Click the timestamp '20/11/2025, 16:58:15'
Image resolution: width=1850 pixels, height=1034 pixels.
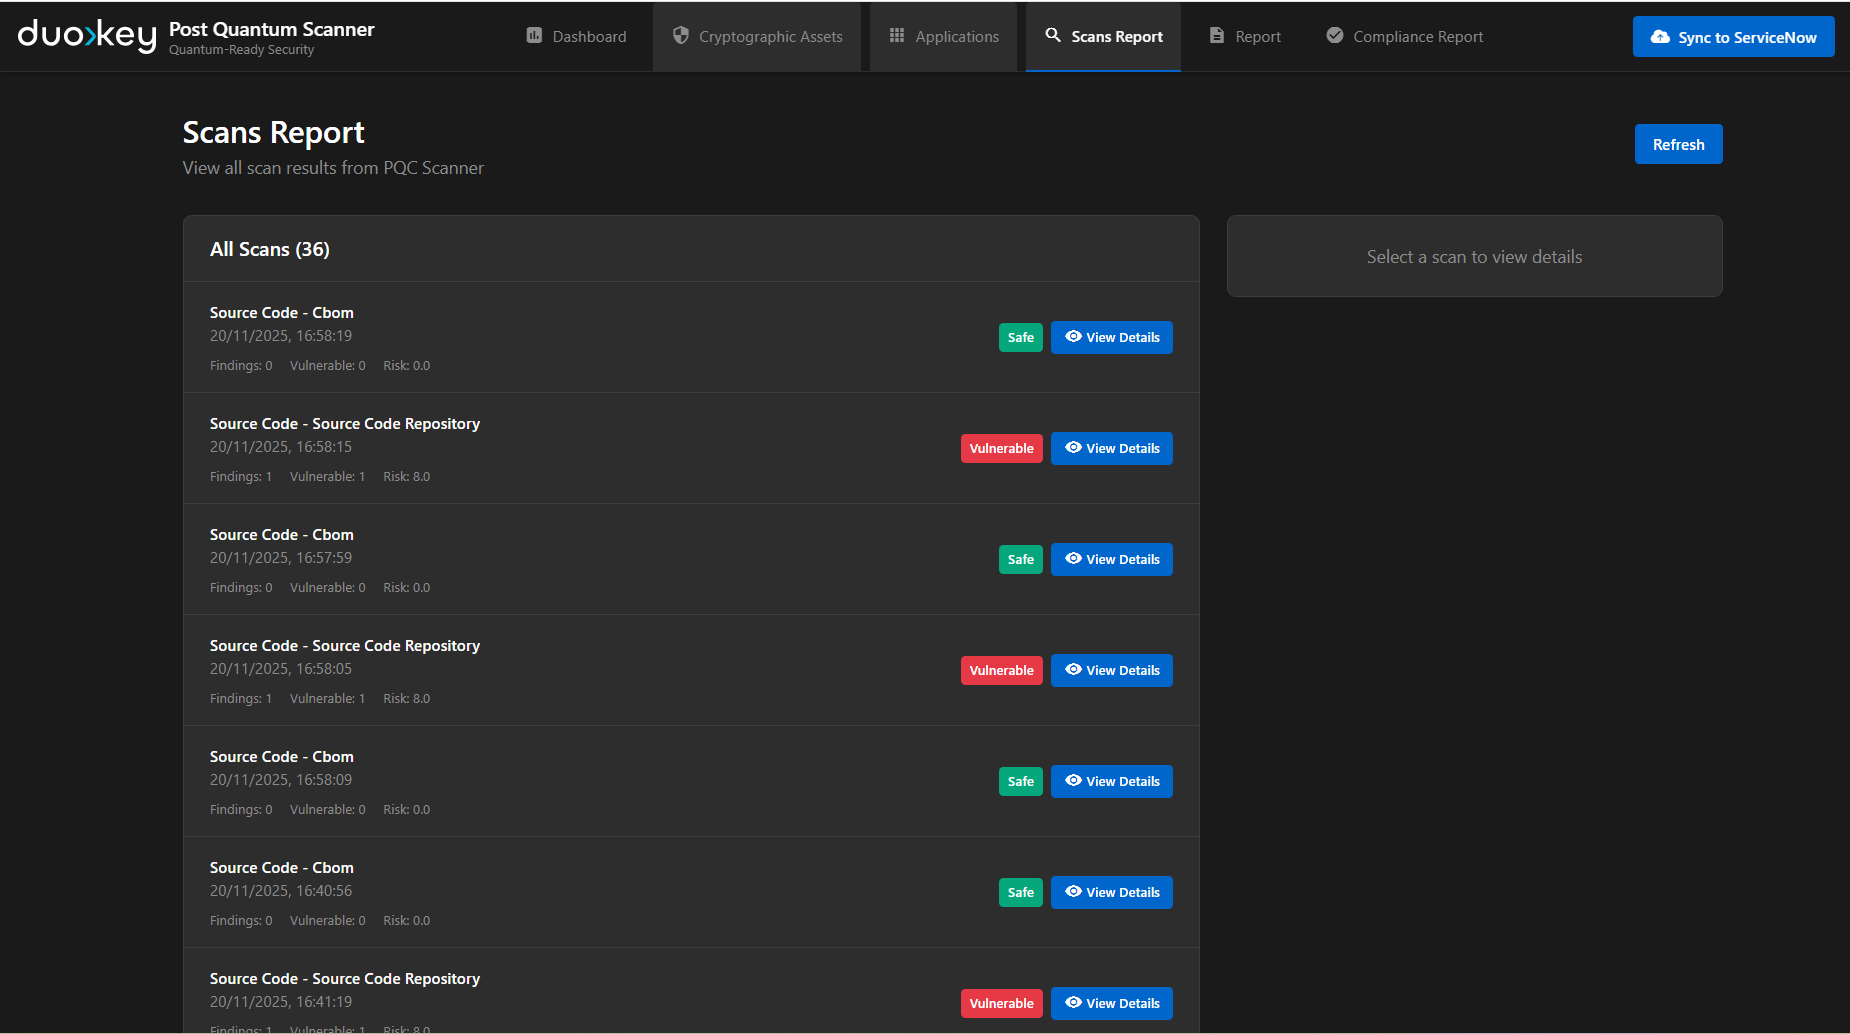[281, 447]
